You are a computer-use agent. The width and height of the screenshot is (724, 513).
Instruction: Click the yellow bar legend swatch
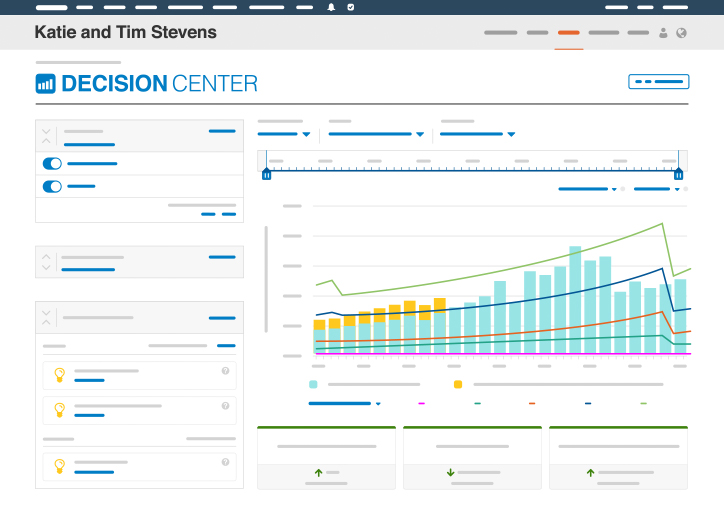coord(458,384)
